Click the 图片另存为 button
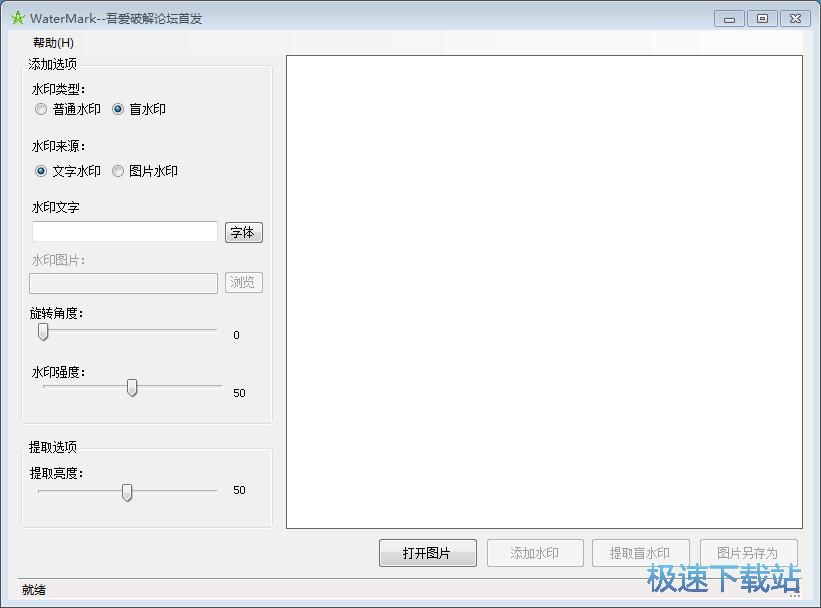Screen dimensions: 821x608 tap(749, 553)
